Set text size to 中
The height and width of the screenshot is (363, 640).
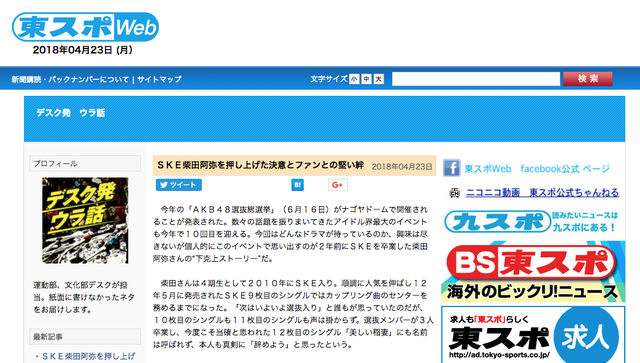367,79
